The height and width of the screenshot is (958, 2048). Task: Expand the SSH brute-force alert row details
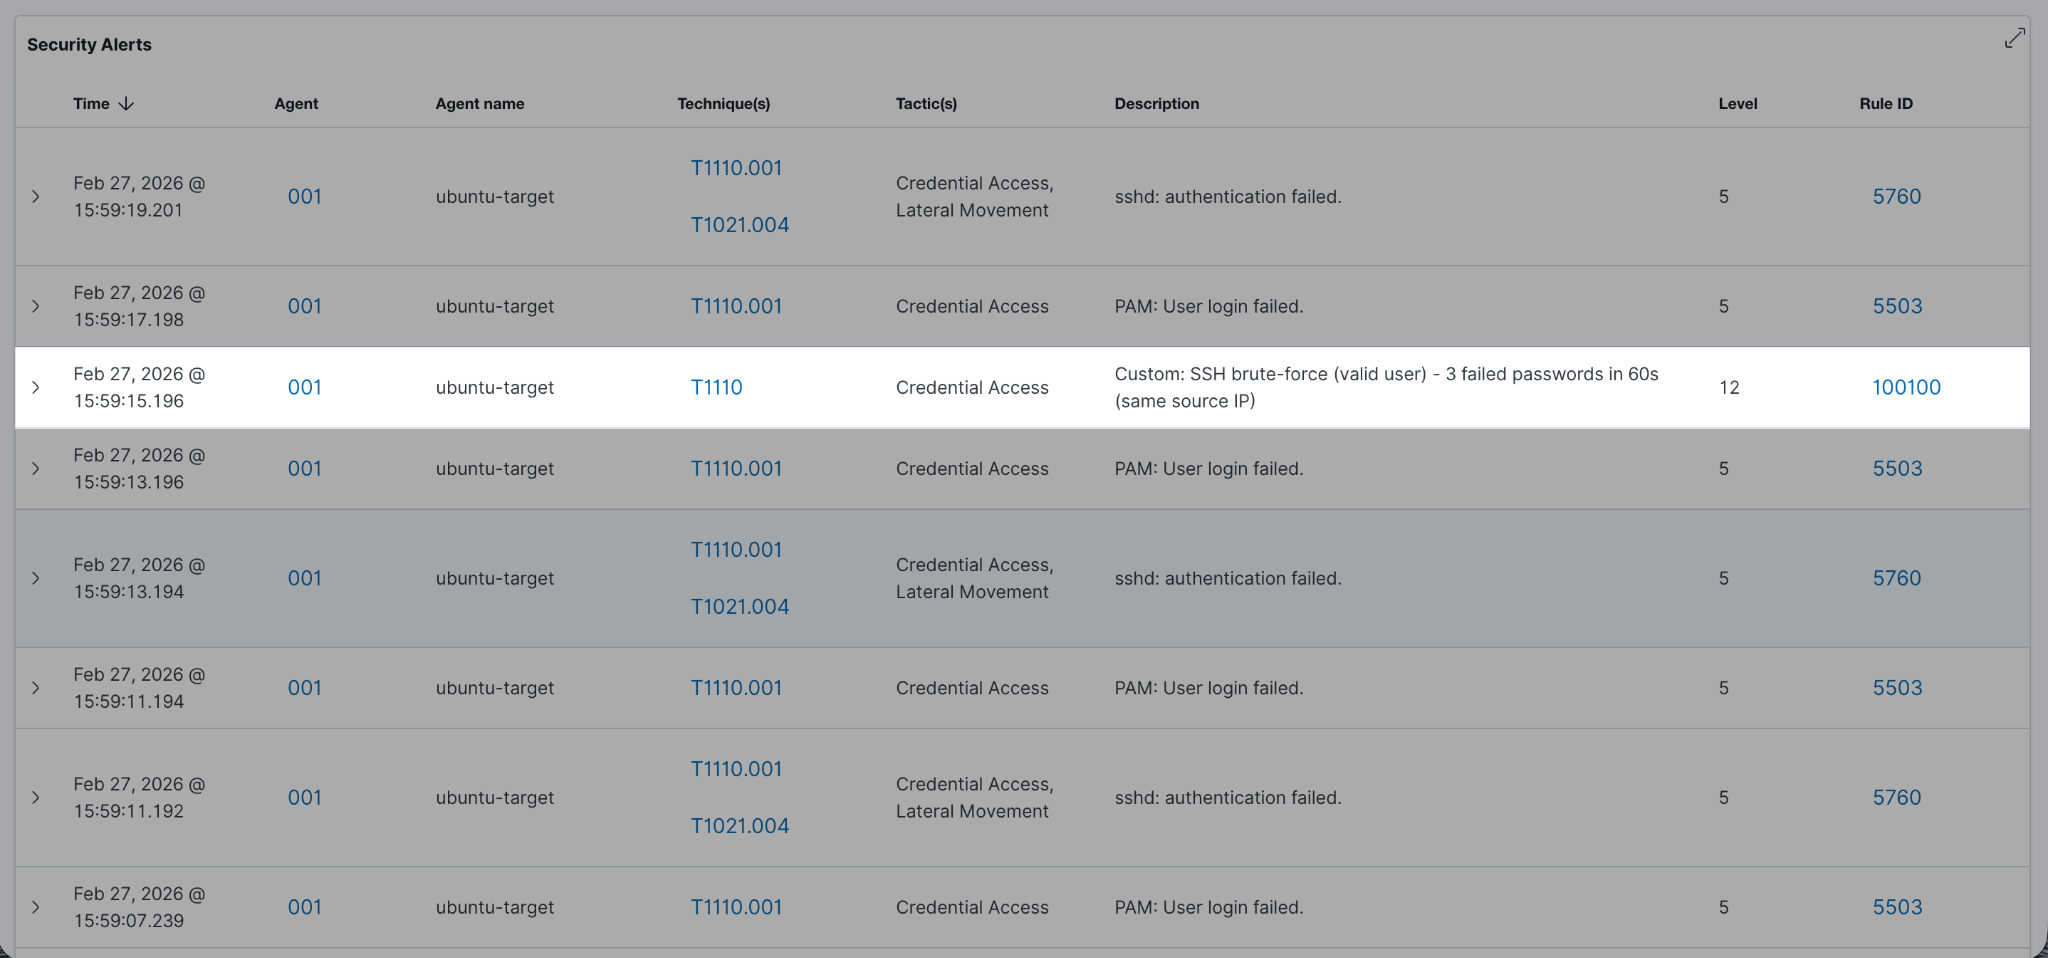[36, 388]
